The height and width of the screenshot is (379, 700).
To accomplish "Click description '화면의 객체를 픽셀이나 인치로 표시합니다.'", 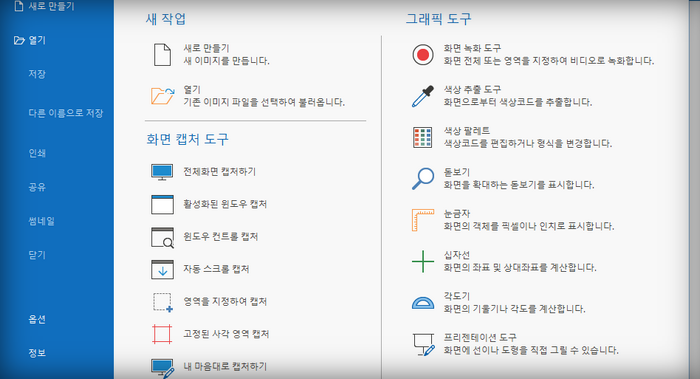I will click(x=529, y=226).
